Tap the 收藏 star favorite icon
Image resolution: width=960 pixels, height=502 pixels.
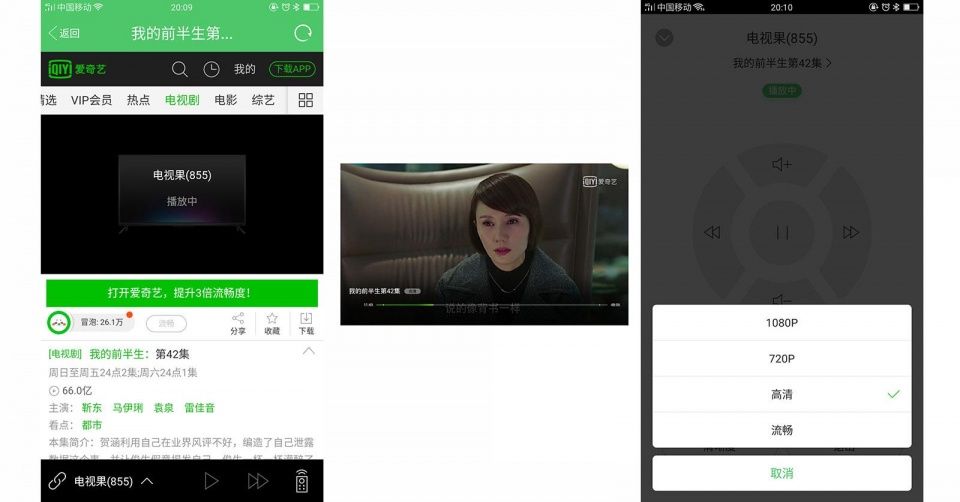coord(272,324)
